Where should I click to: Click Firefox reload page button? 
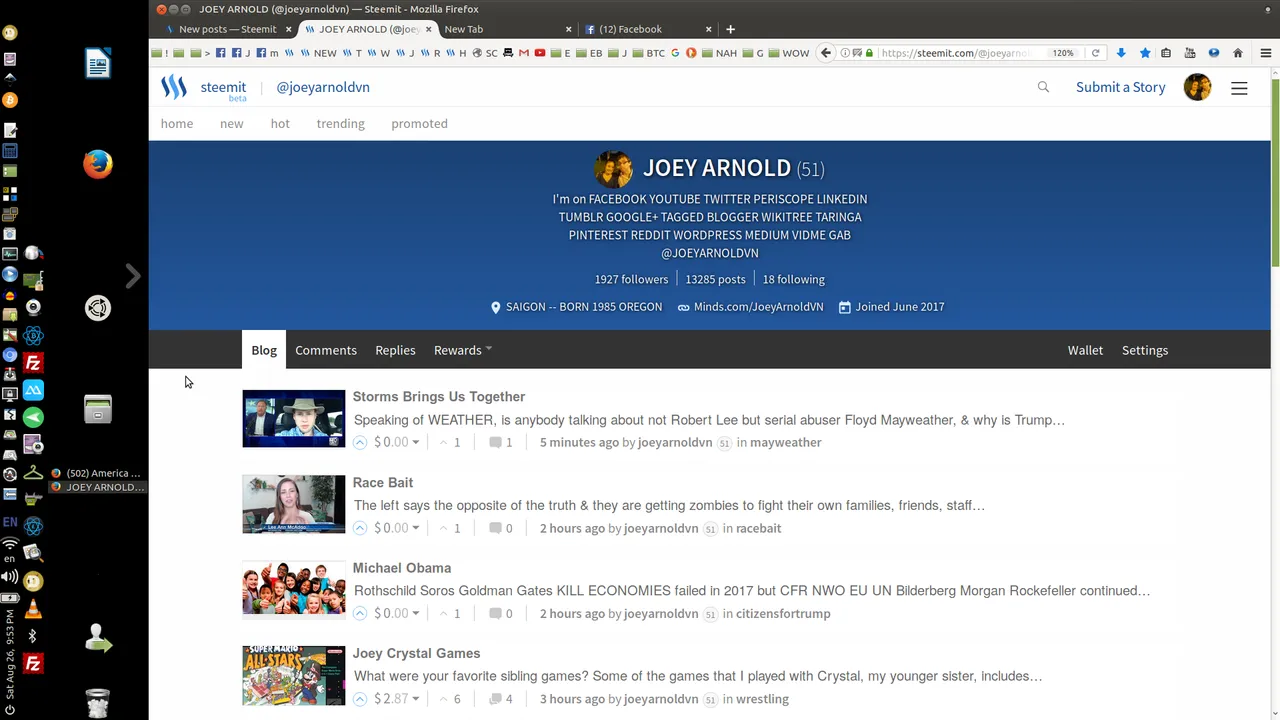pyautogui.click(x=1095, y=53)
